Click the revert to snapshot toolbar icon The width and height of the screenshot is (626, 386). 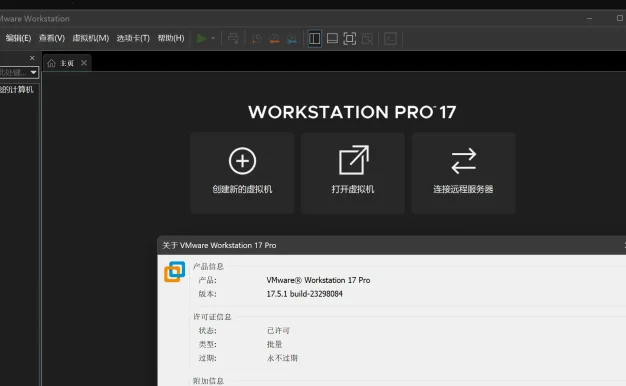[x=274, y=39]
